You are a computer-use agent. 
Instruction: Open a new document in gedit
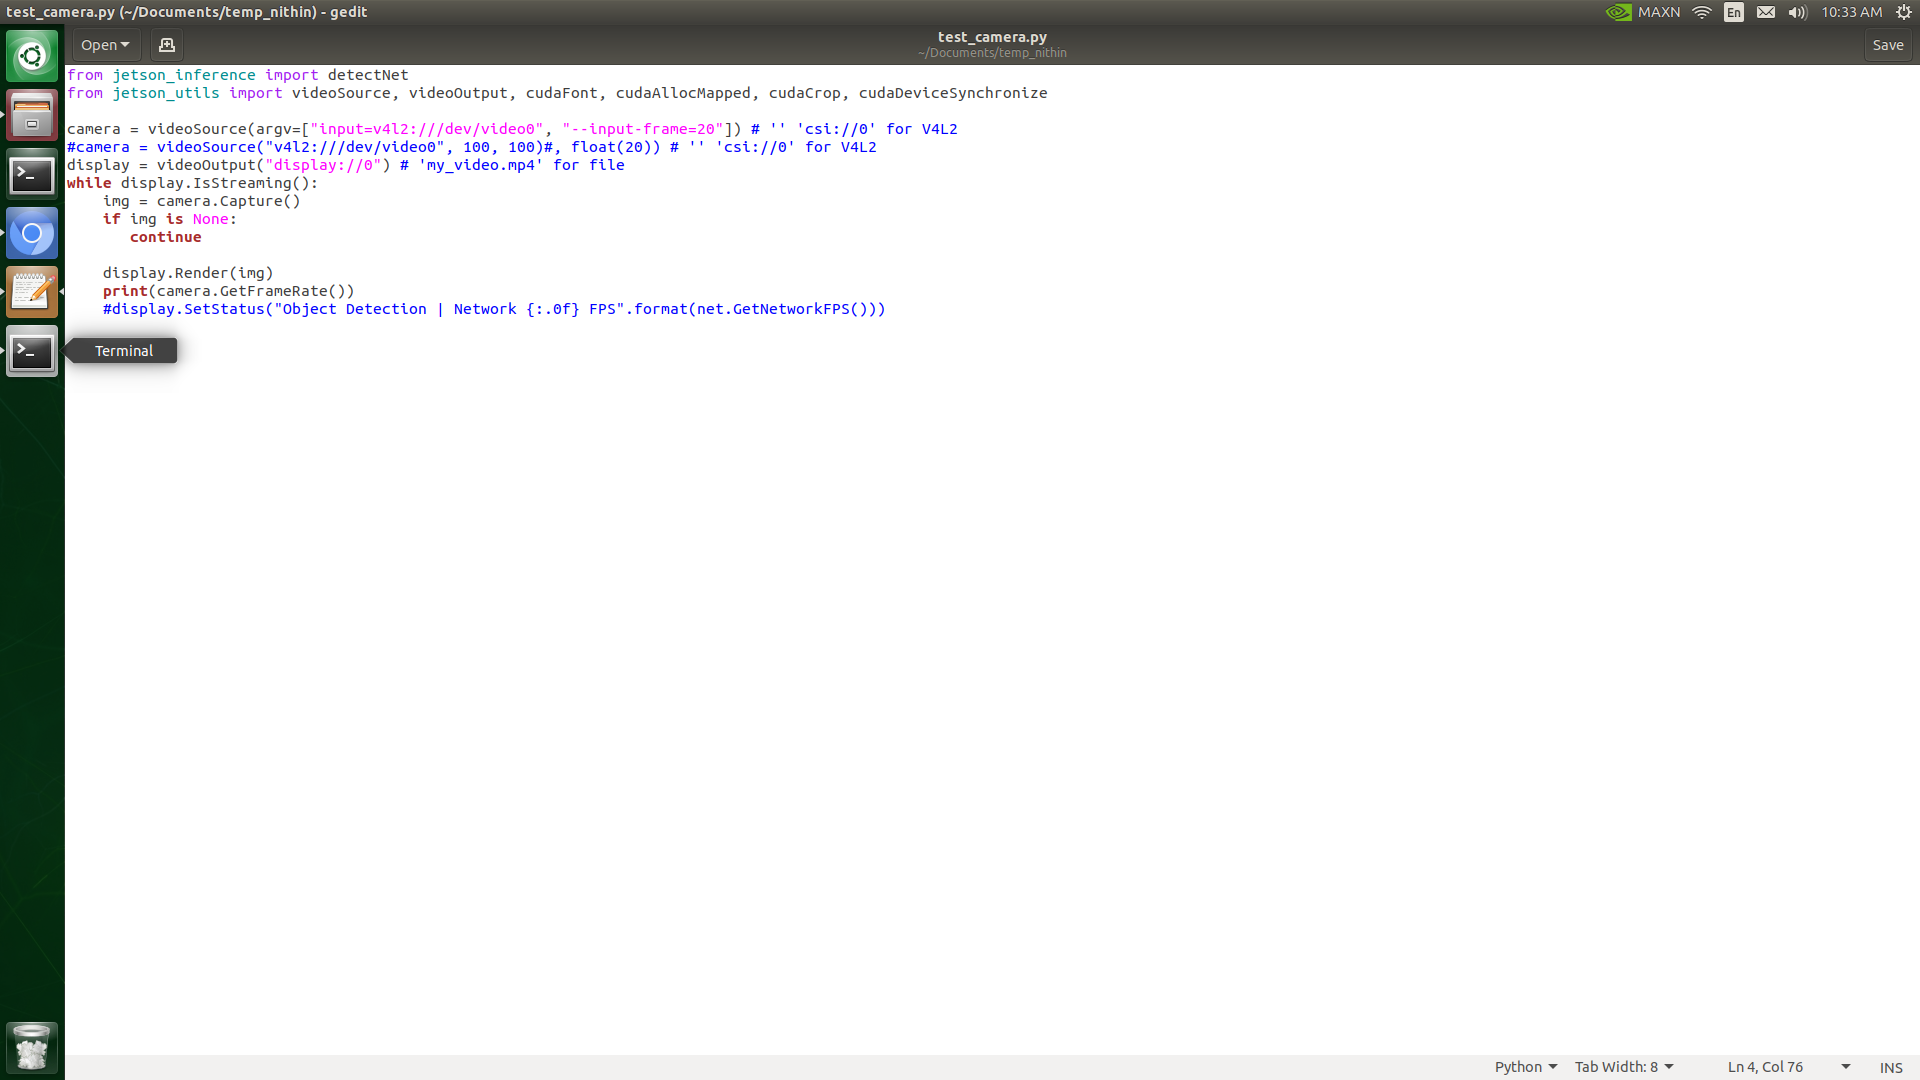click(166, 45)
